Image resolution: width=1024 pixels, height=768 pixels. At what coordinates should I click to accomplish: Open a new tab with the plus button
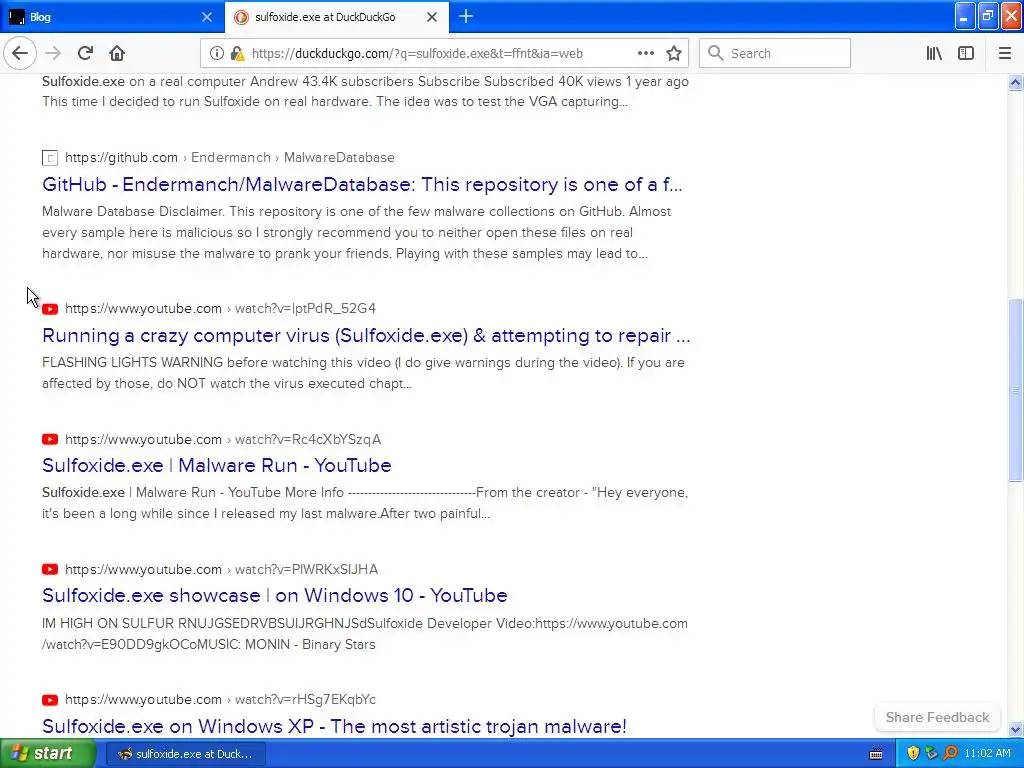coord(466,16)
